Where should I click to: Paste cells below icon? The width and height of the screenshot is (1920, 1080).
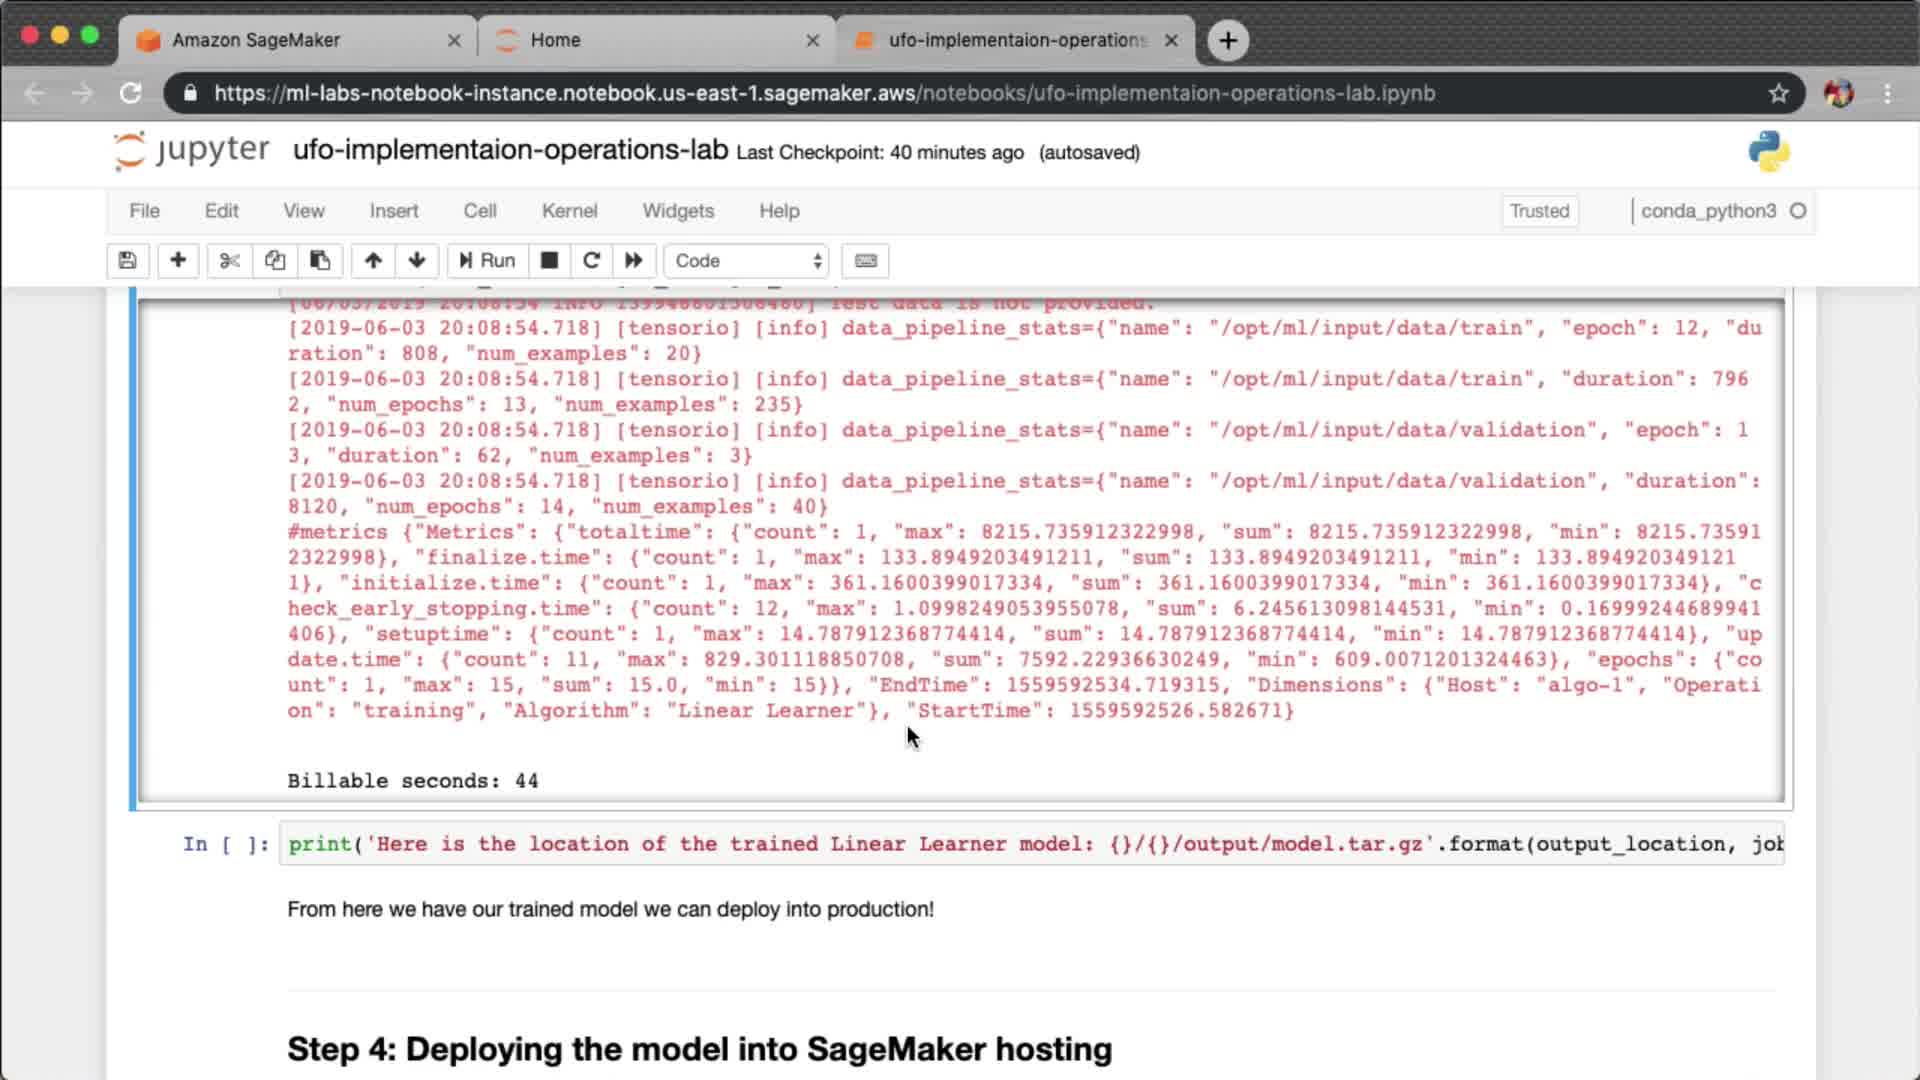pos(320,261)
